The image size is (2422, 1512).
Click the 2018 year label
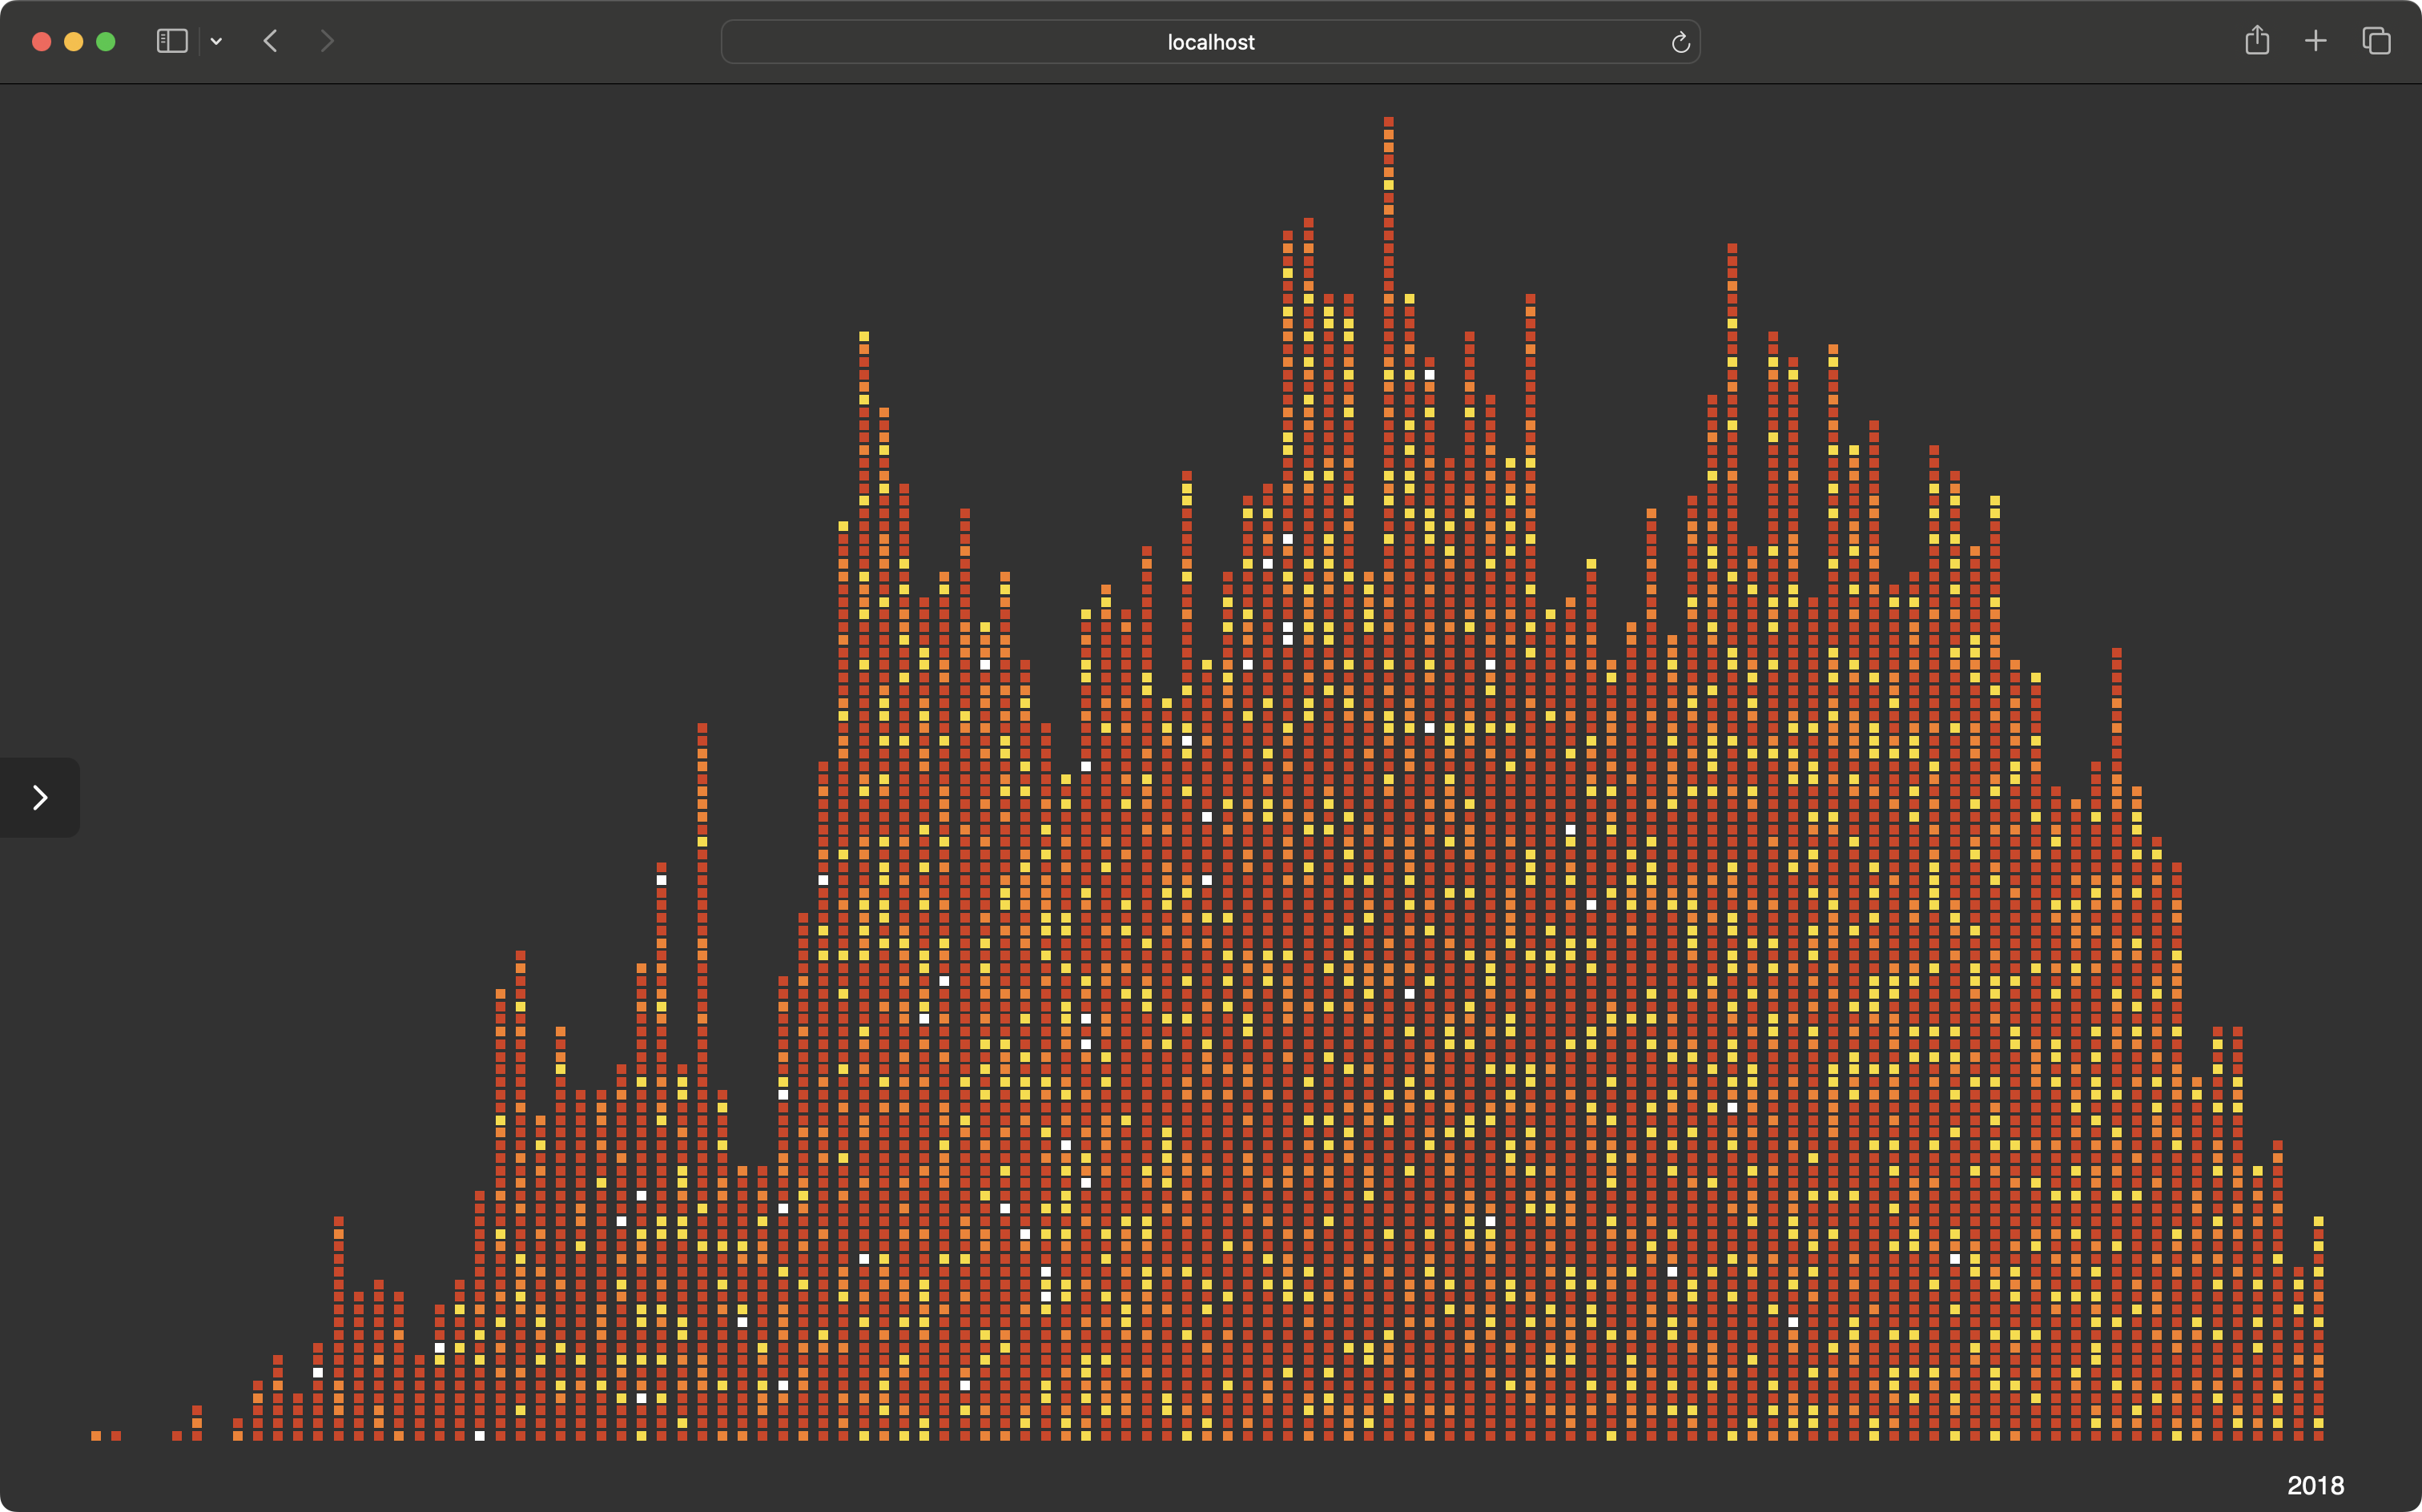click(x=2315, y=1485)
